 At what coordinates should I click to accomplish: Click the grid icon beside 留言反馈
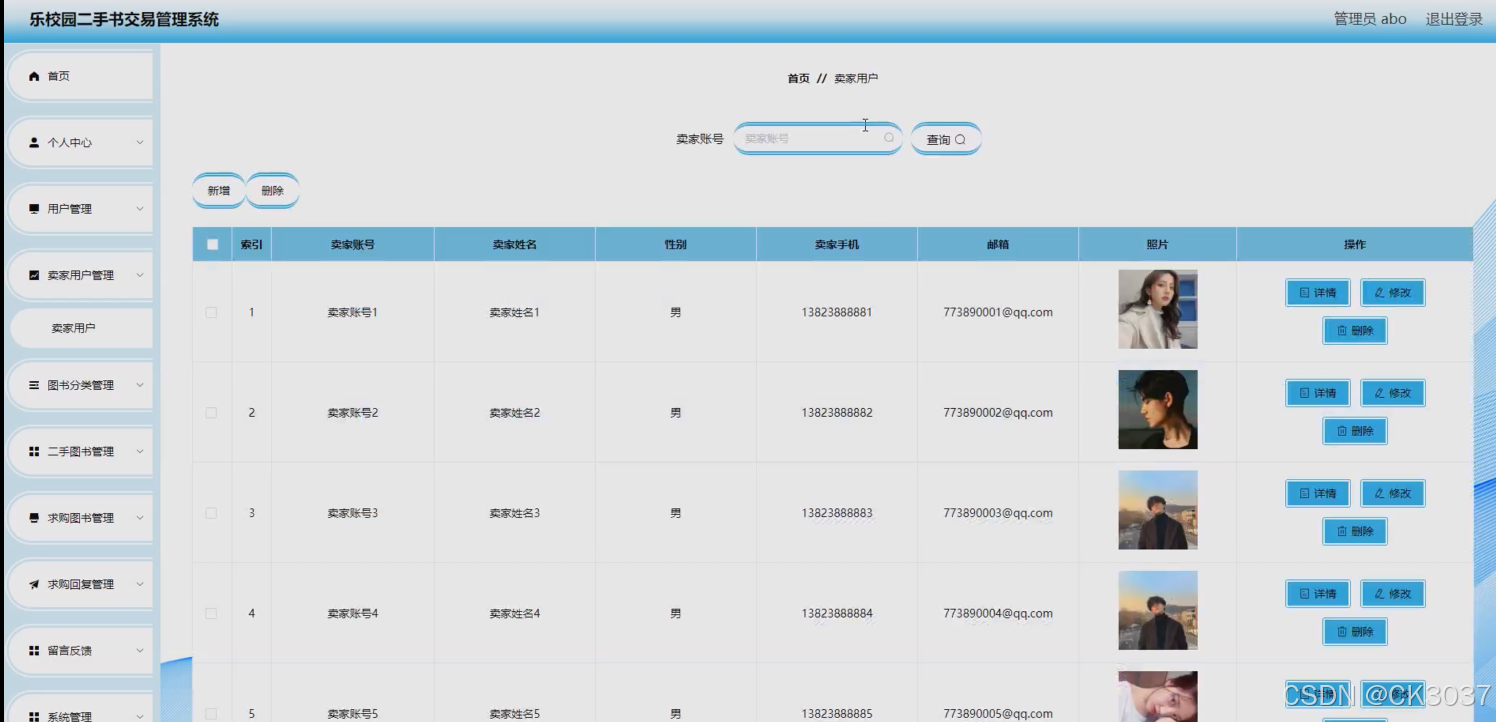click(34, 650)
